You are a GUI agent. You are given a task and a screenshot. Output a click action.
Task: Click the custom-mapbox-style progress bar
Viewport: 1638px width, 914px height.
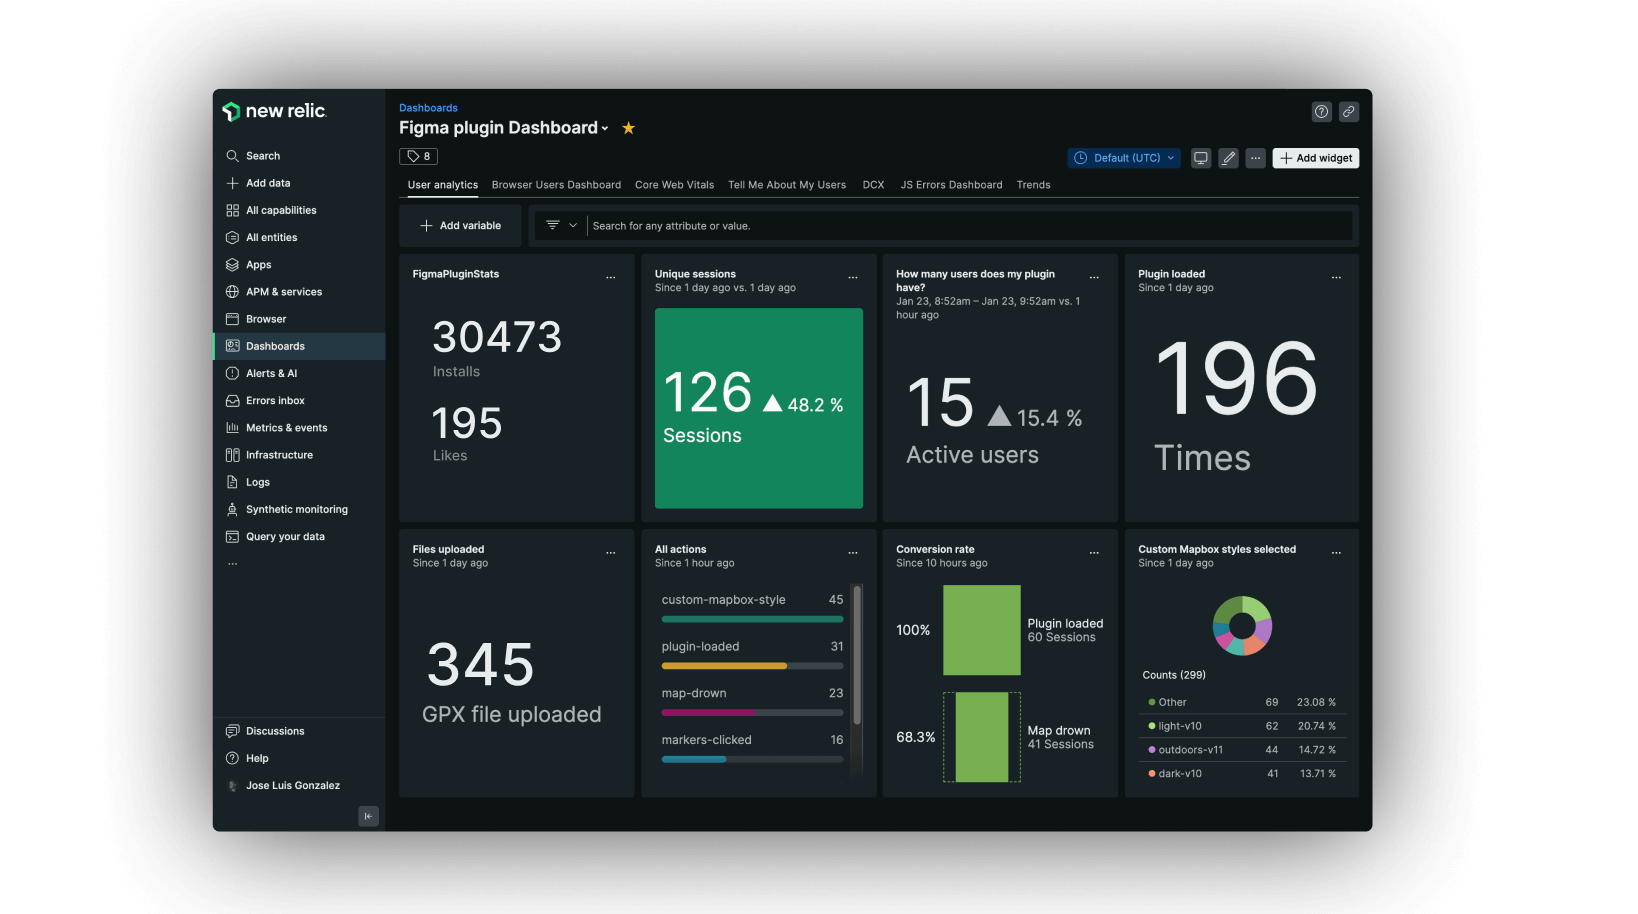click(x=752, y=619)
